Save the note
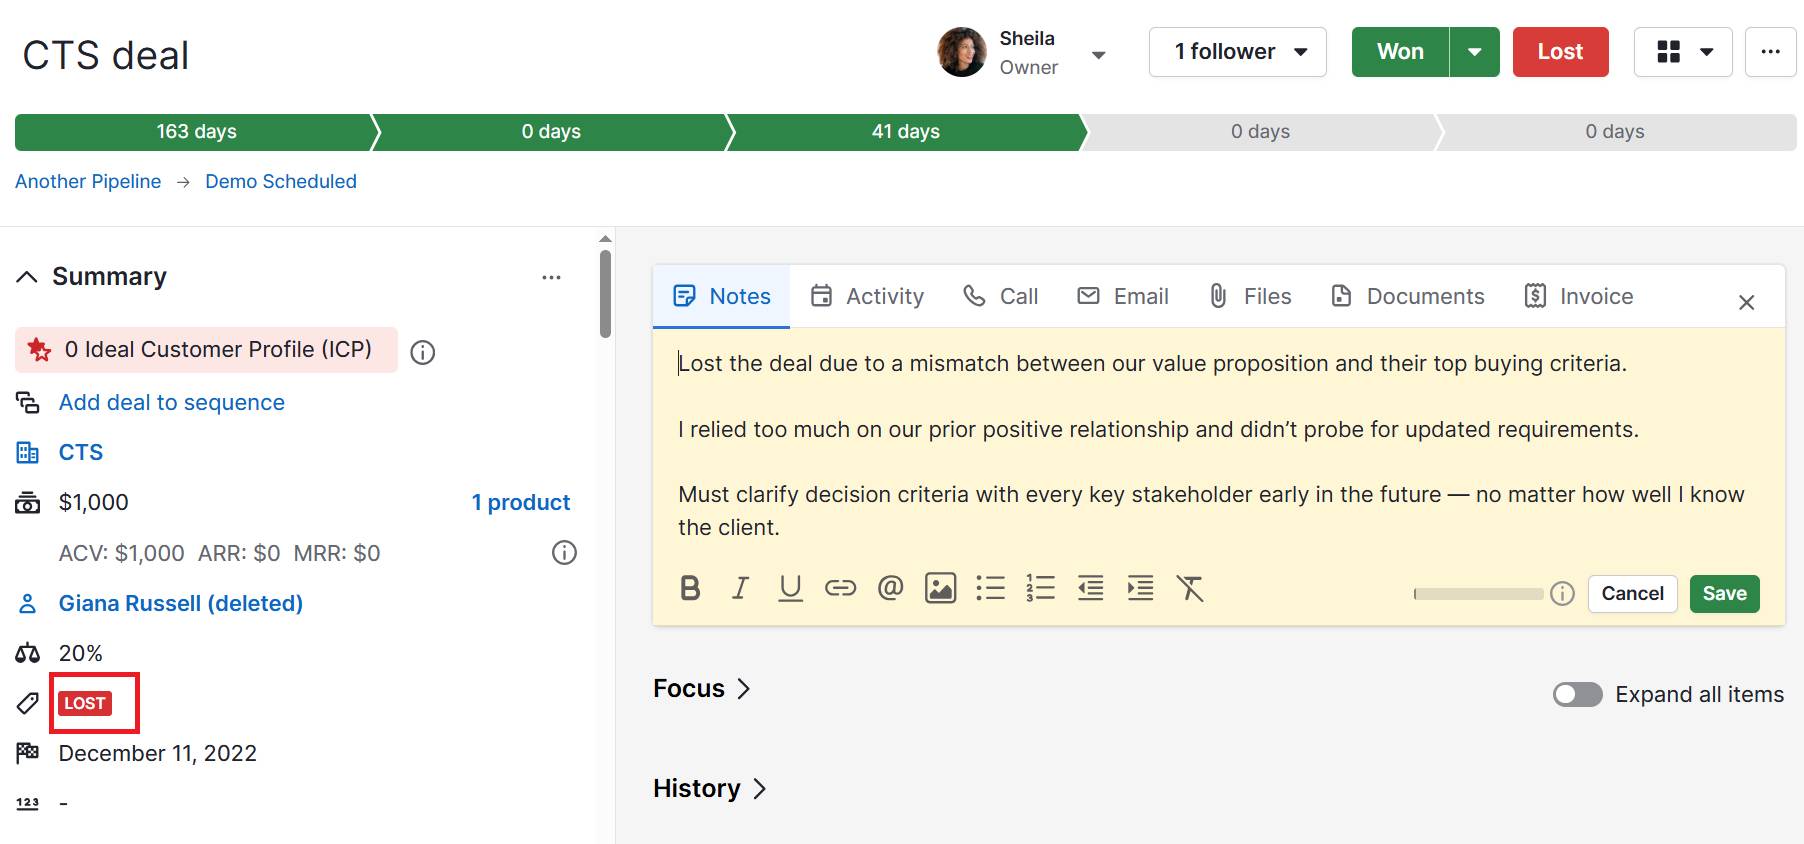This screenshot has height=844, width=1804. 1724,594
